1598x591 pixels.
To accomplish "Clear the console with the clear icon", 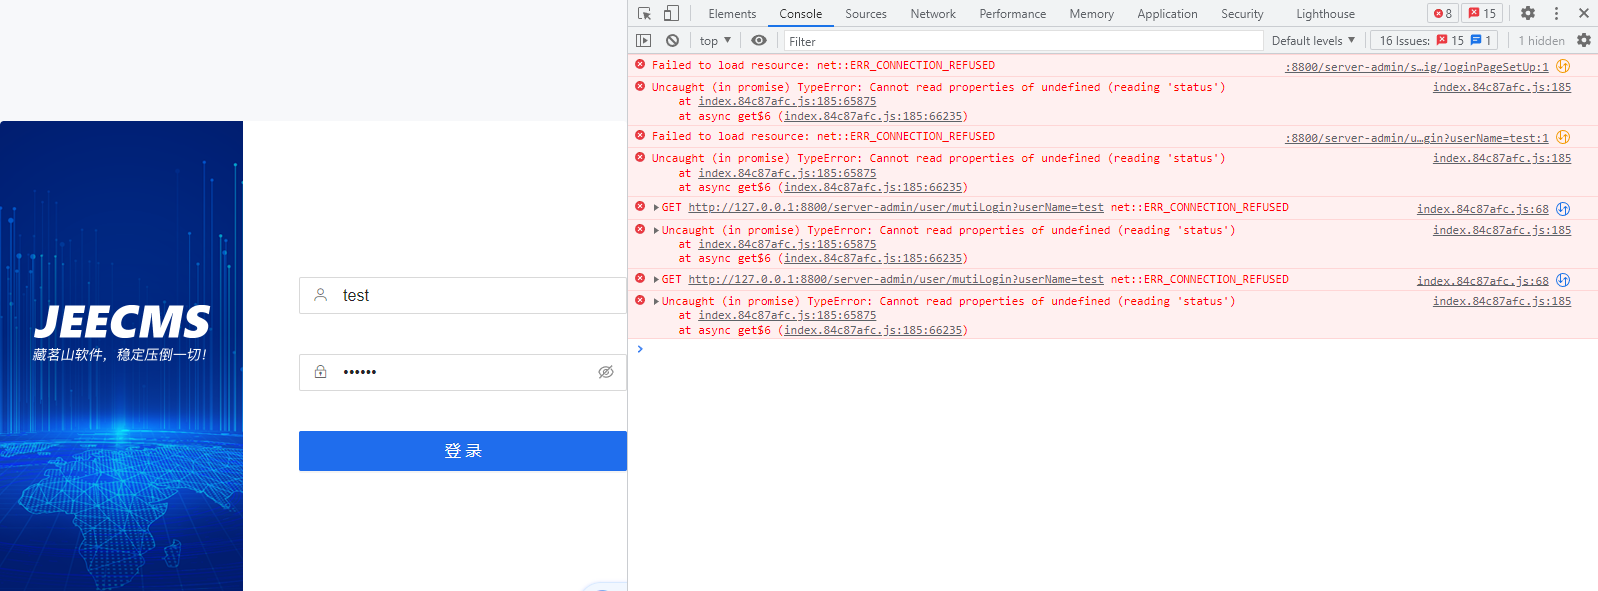I will click(672, 41).
